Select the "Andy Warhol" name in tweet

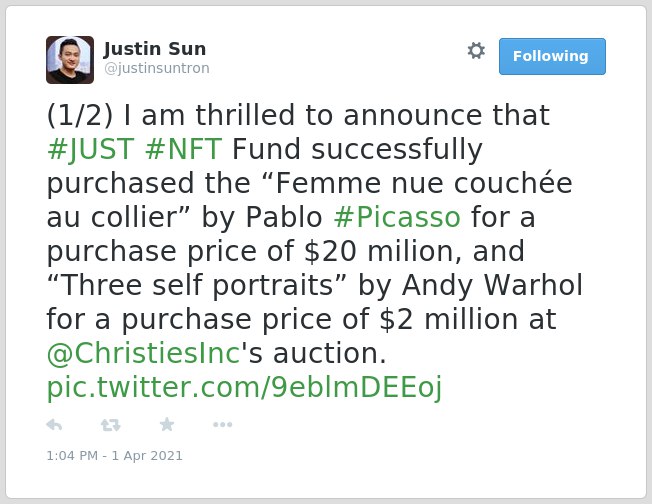coord(492,285)
